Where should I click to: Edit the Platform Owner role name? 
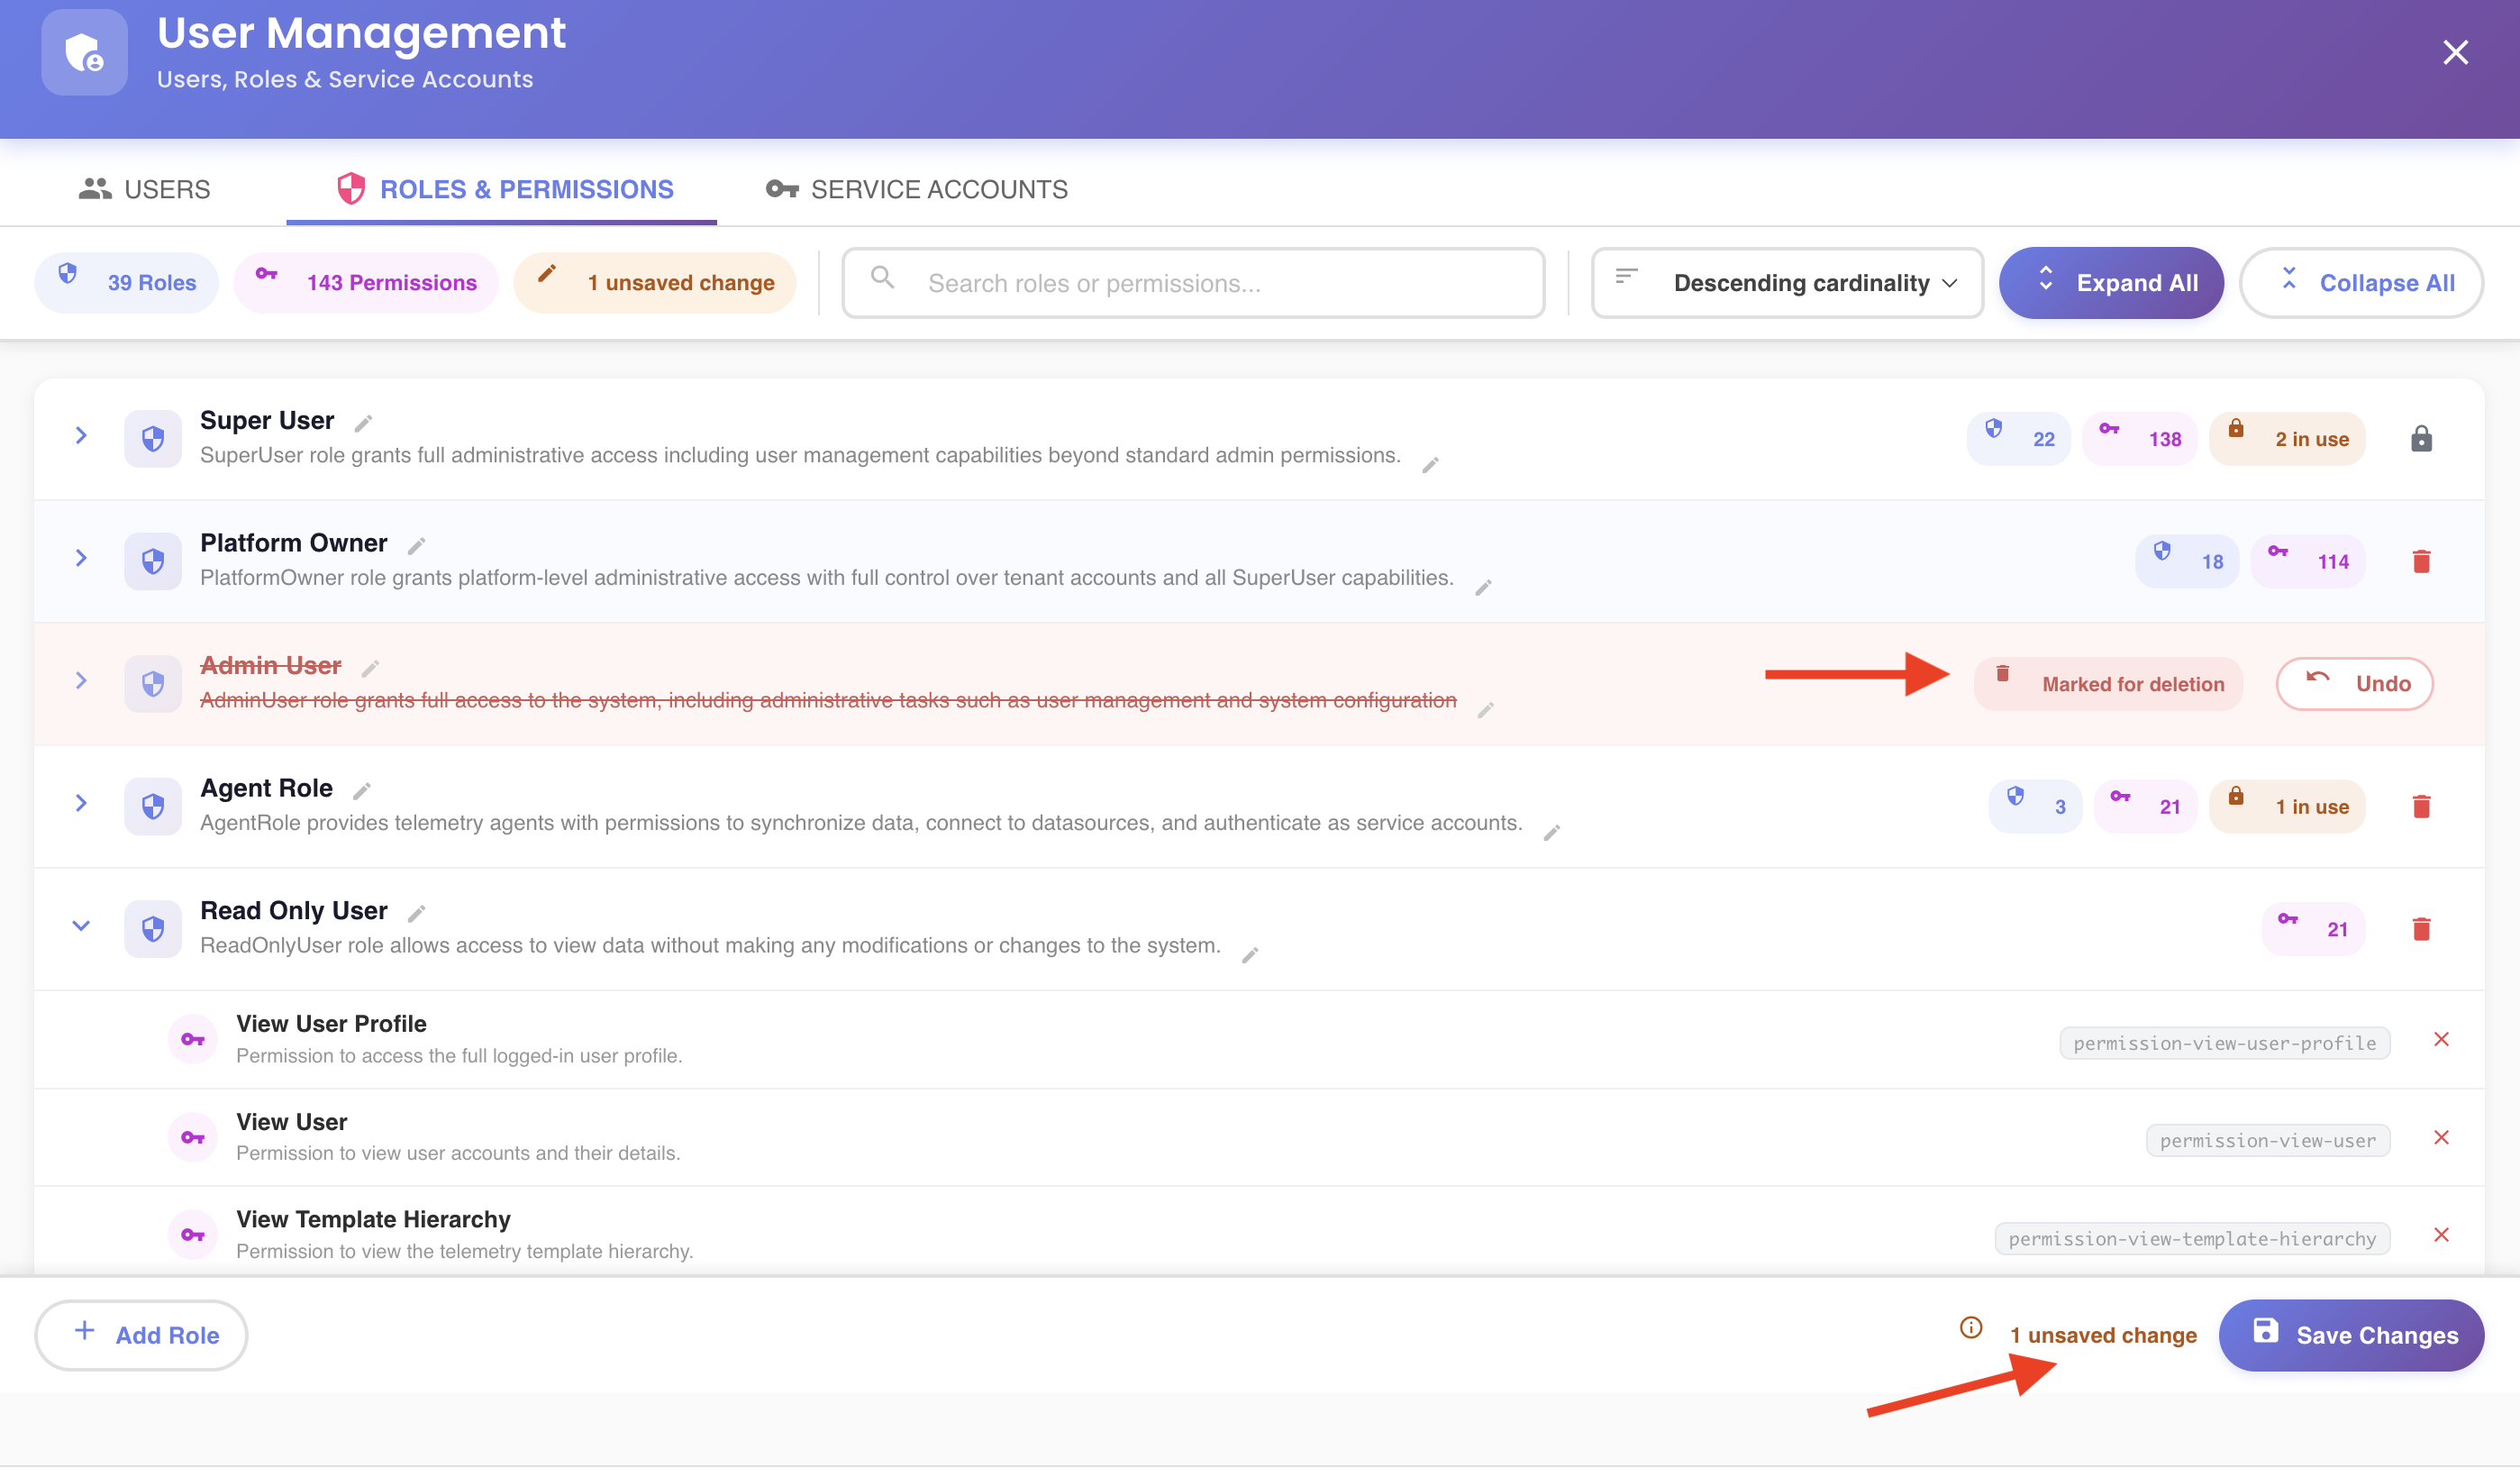(x=417, y=546)
